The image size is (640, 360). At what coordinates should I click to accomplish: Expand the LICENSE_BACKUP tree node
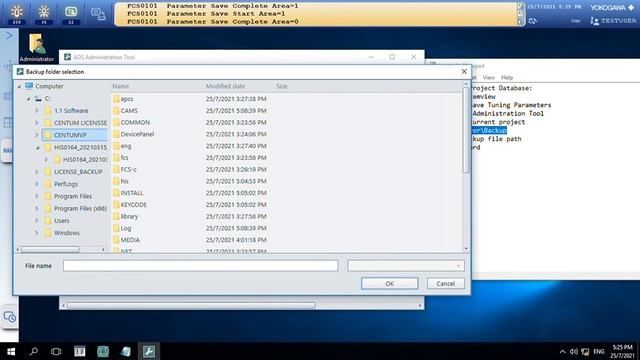tap(37, 172)
